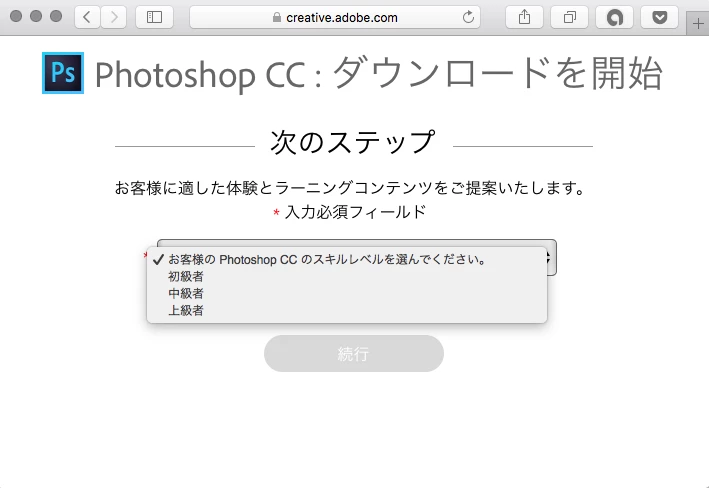Click the お客様に適した体験 description text

click(x=350, y=187)
